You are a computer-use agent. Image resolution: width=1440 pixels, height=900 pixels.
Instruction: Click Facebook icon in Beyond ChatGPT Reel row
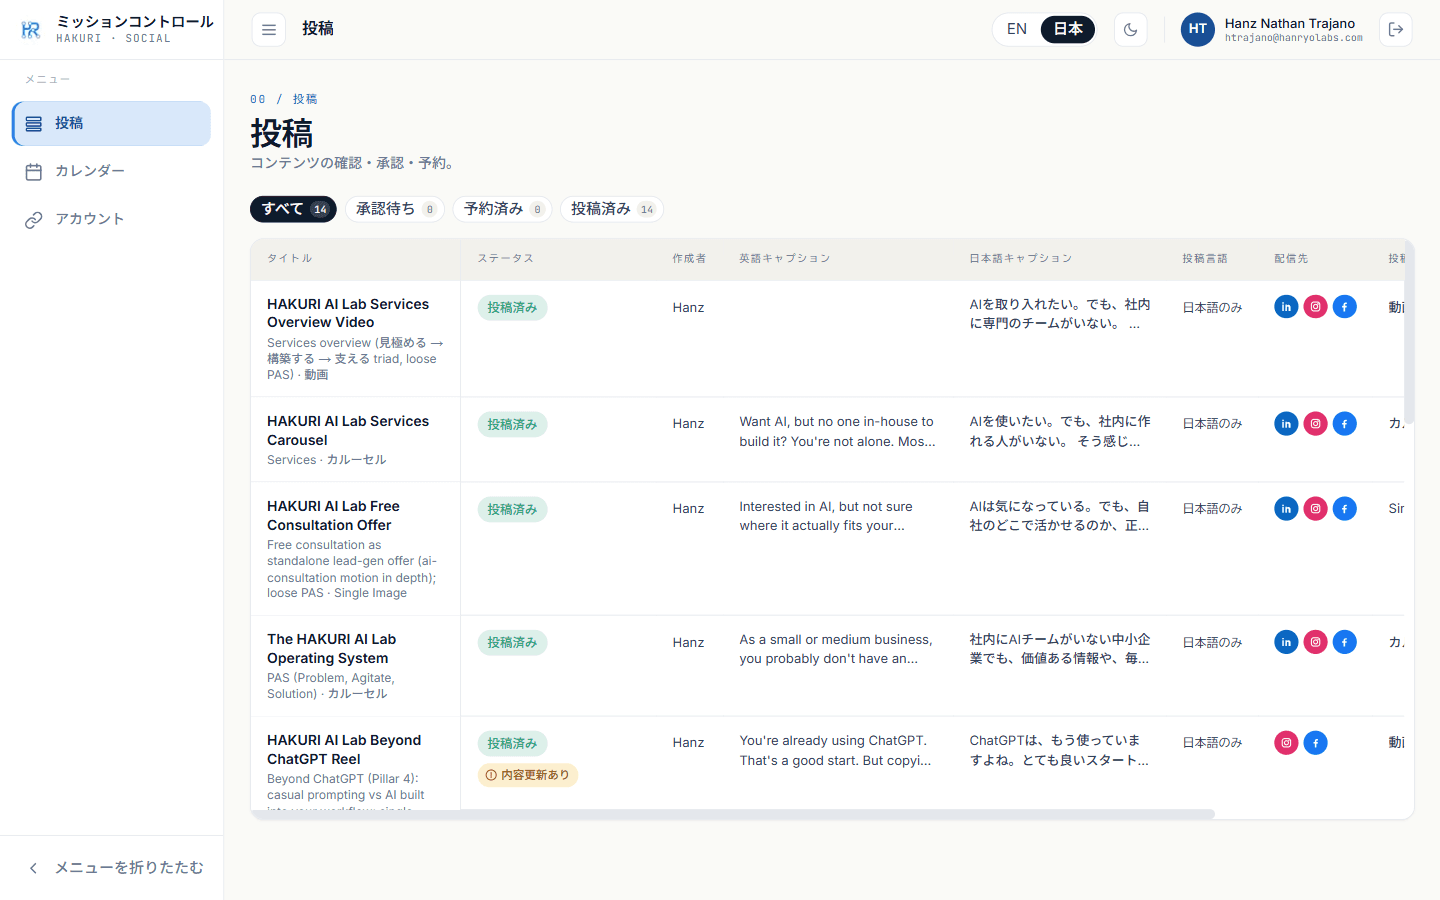(x=1316, y=743)
